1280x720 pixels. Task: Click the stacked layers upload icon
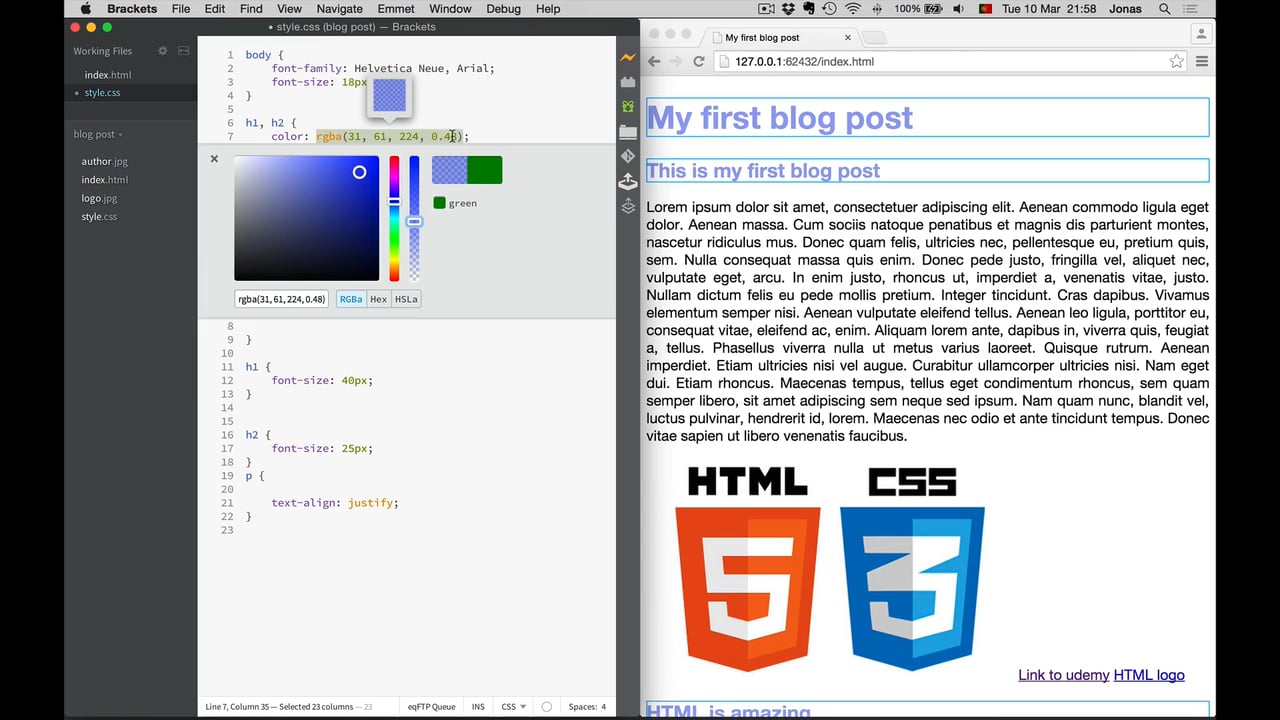628,206
